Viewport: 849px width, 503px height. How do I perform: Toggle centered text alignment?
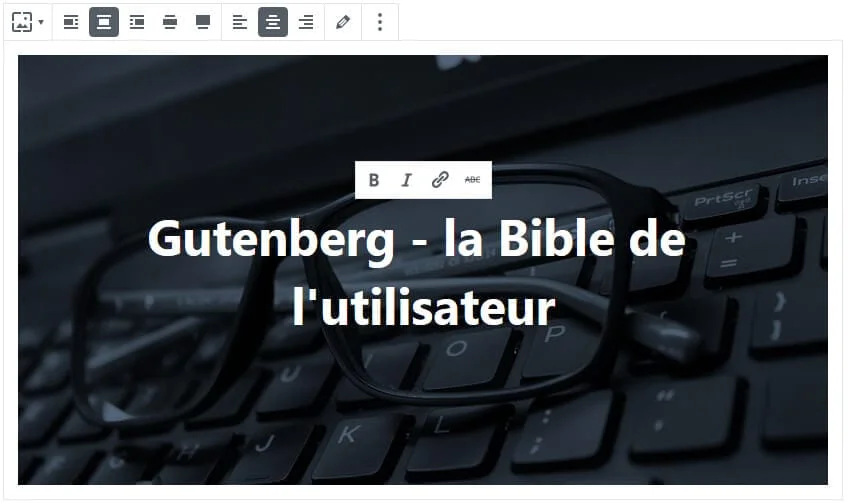point(273,22)
